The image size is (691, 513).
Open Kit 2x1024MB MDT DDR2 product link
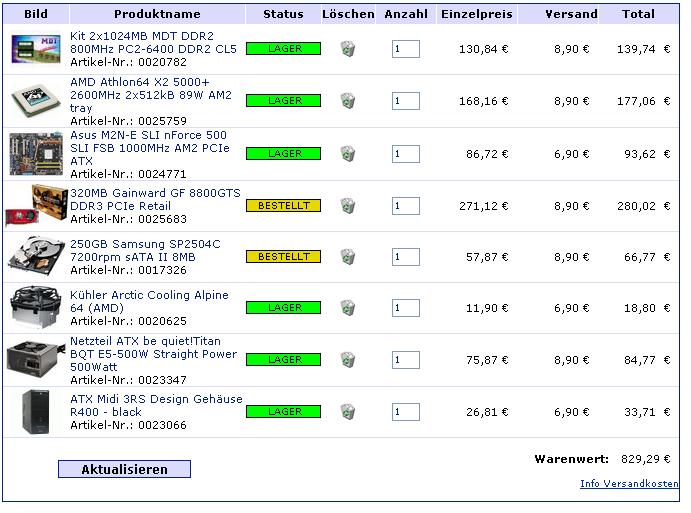click(x=153, y=42)
